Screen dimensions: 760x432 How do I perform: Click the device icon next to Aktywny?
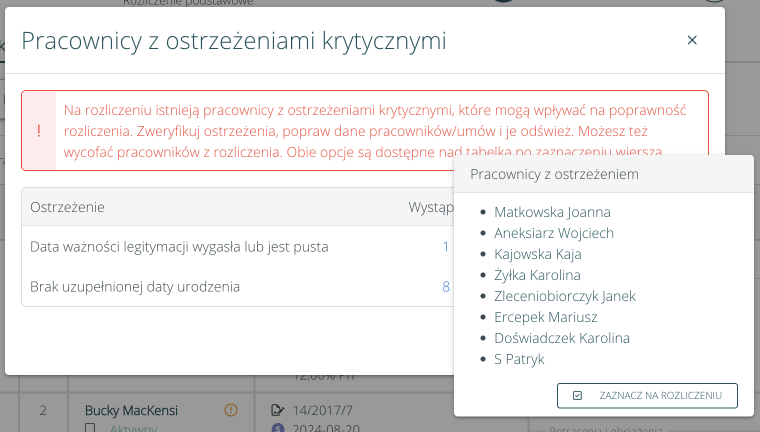[x=91, y=428]
